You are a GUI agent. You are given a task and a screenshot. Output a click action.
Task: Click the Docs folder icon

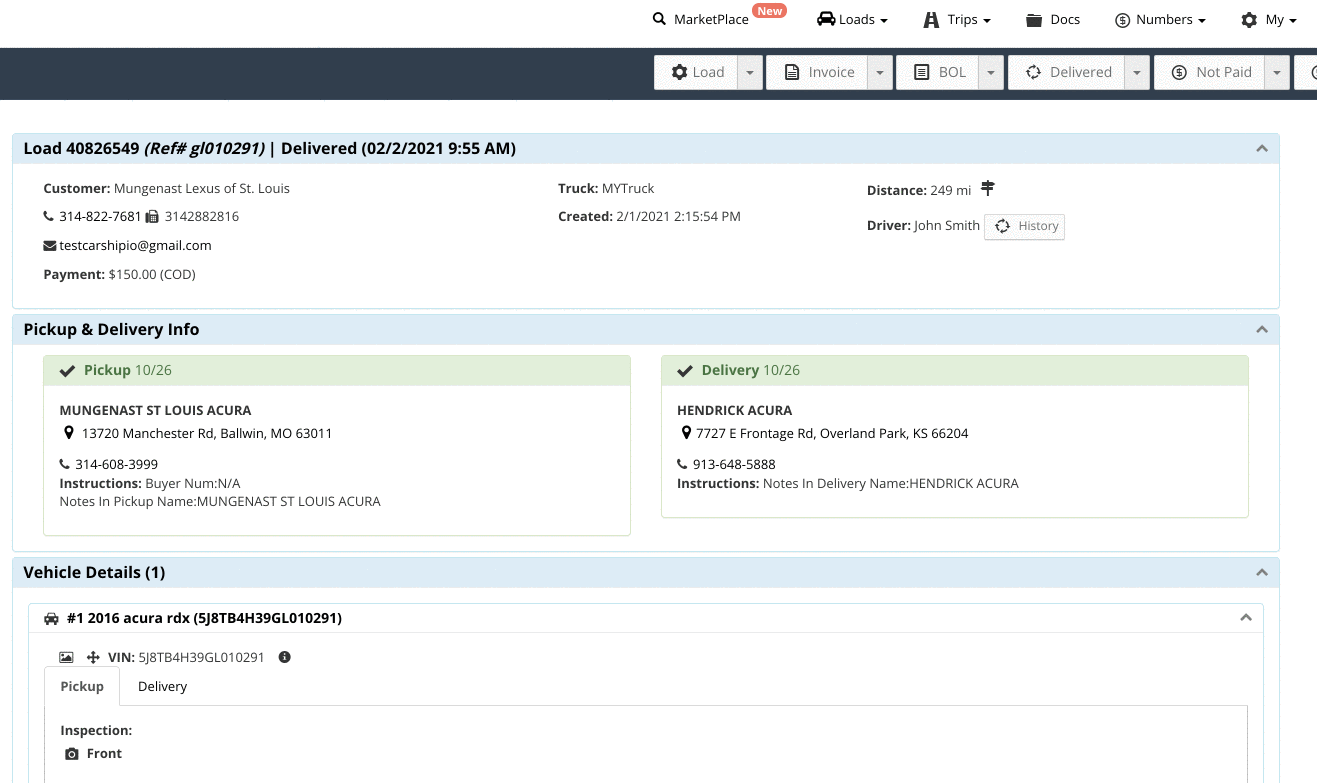coord(1034,20)
